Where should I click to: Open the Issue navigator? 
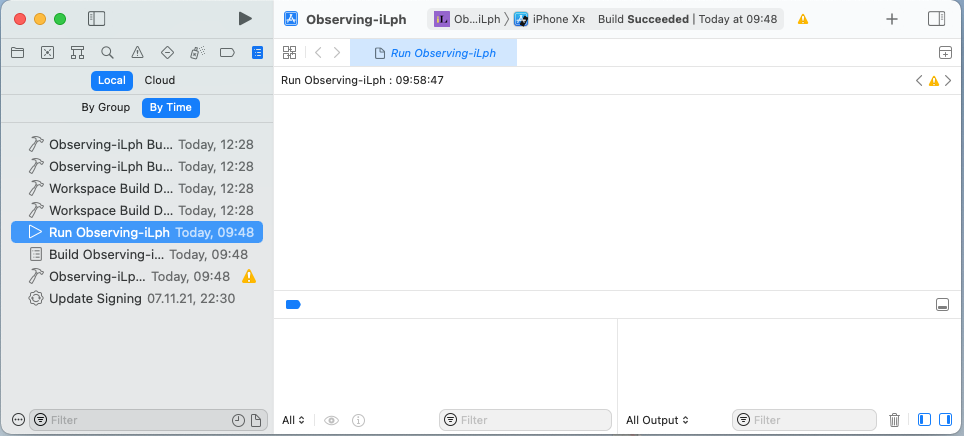point(137,53)
